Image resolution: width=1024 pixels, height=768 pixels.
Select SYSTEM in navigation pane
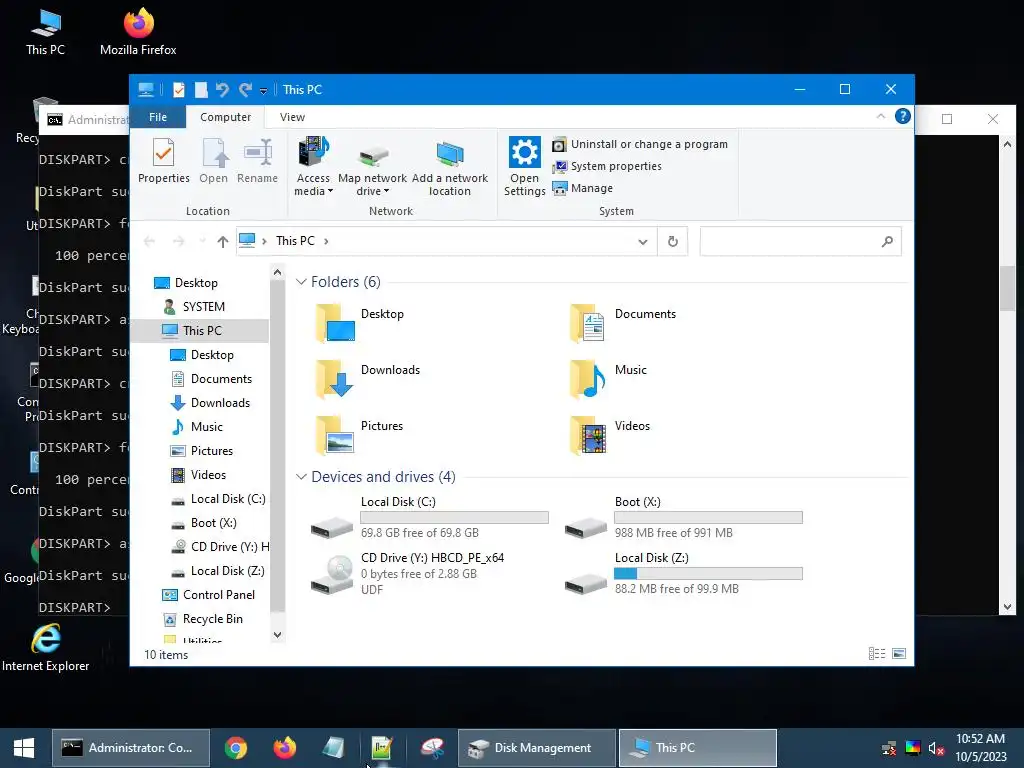(x=203, y=307)
